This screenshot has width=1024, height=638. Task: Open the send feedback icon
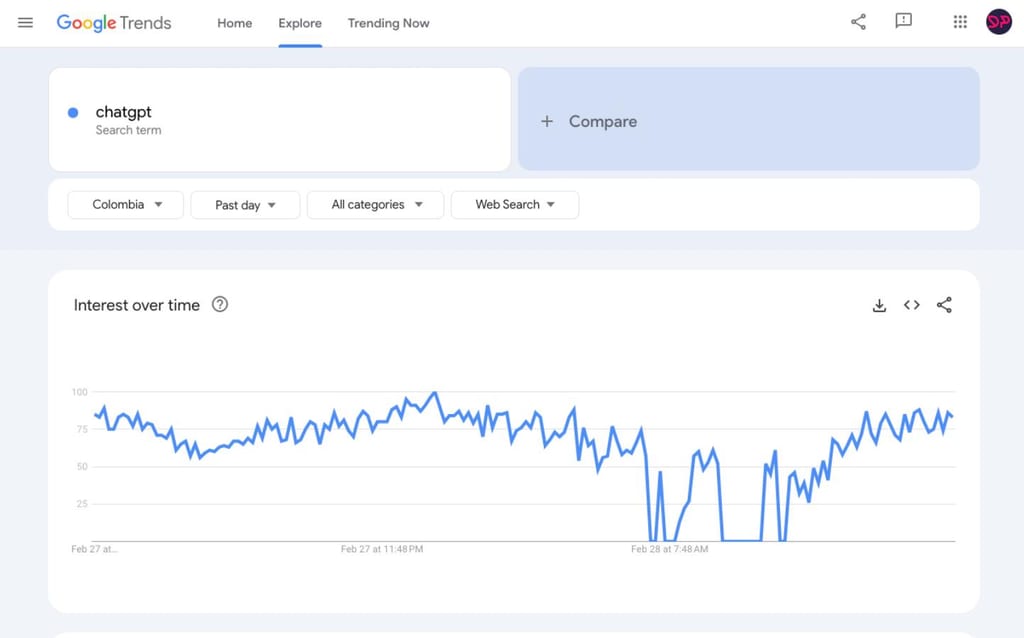pos(903,22)
